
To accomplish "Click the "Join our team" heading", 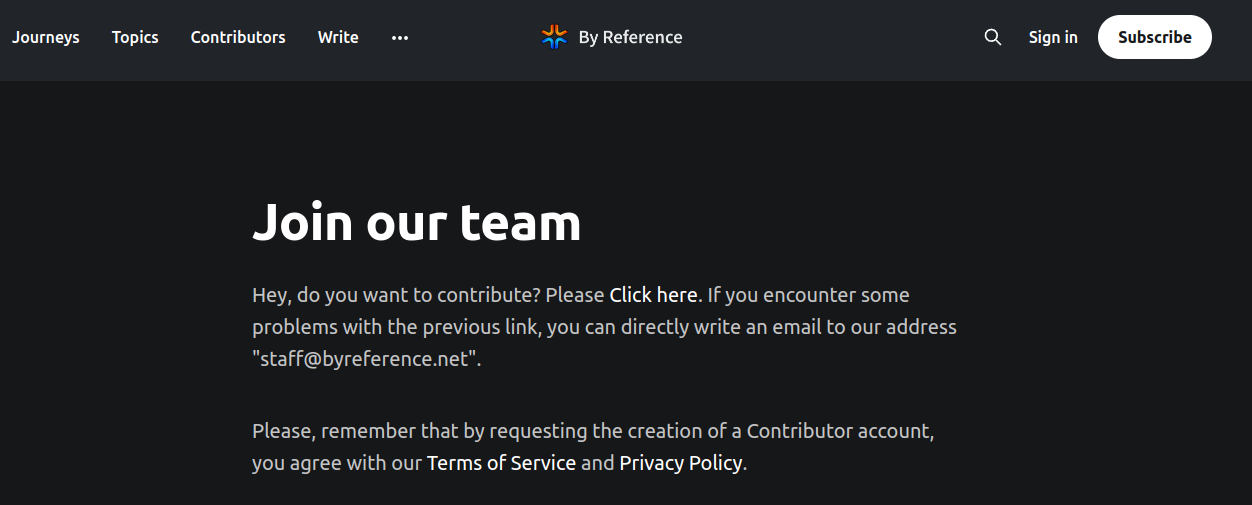I will 416,221.
